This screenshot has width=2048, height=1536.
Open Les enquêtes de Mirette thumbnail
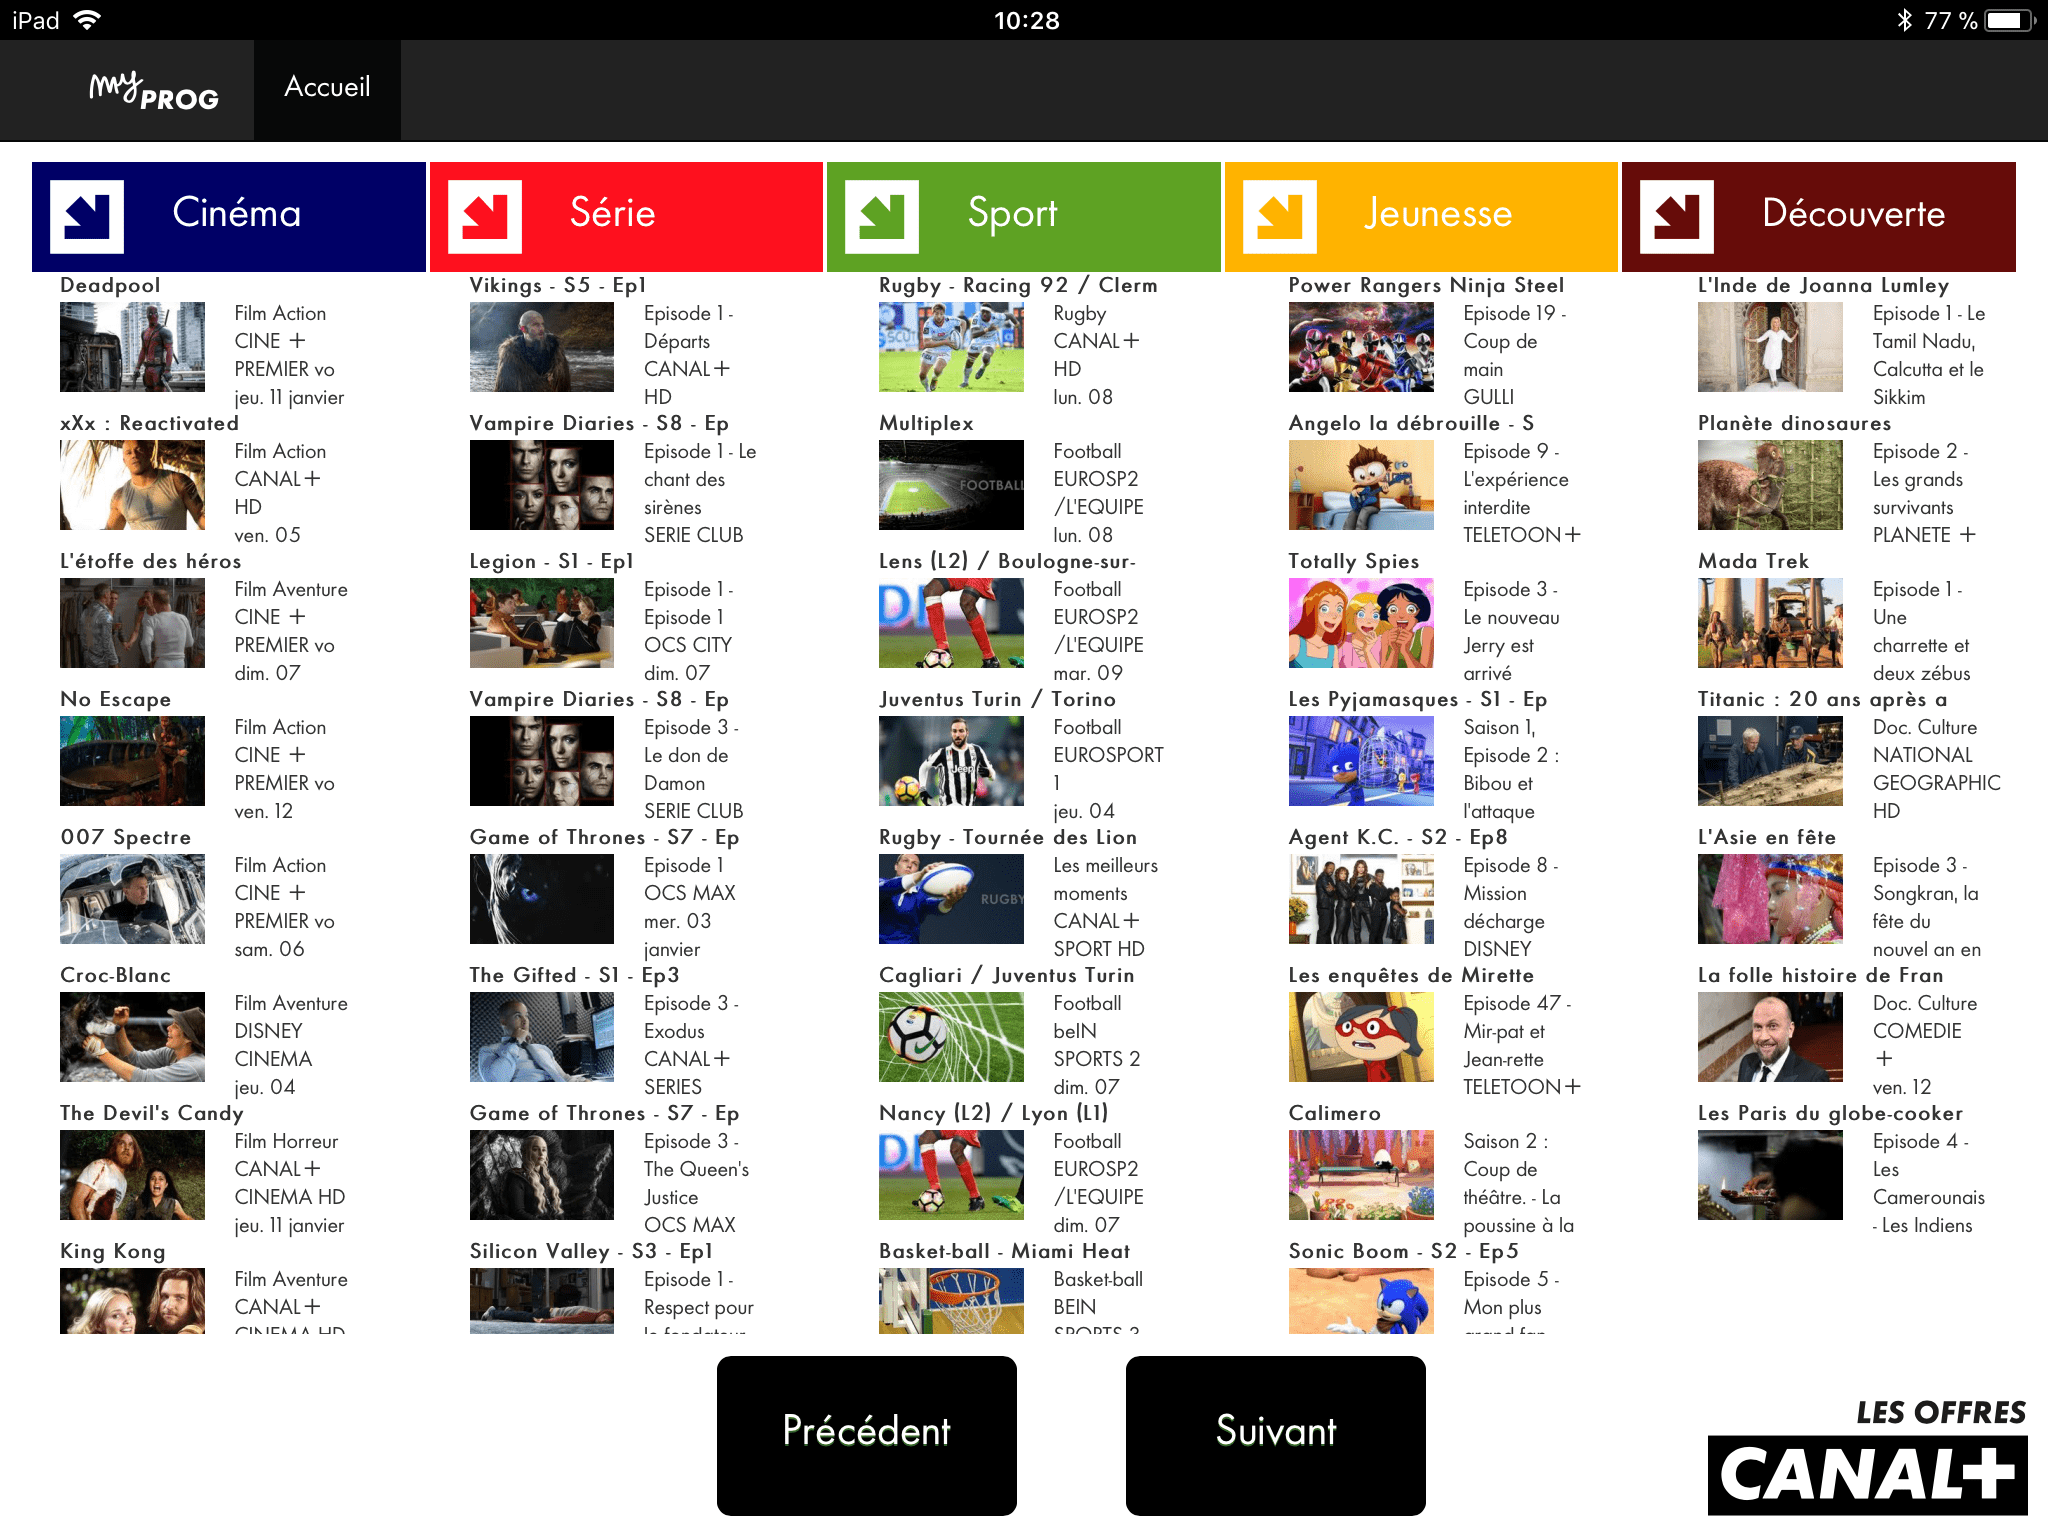click(1361, 1037)
